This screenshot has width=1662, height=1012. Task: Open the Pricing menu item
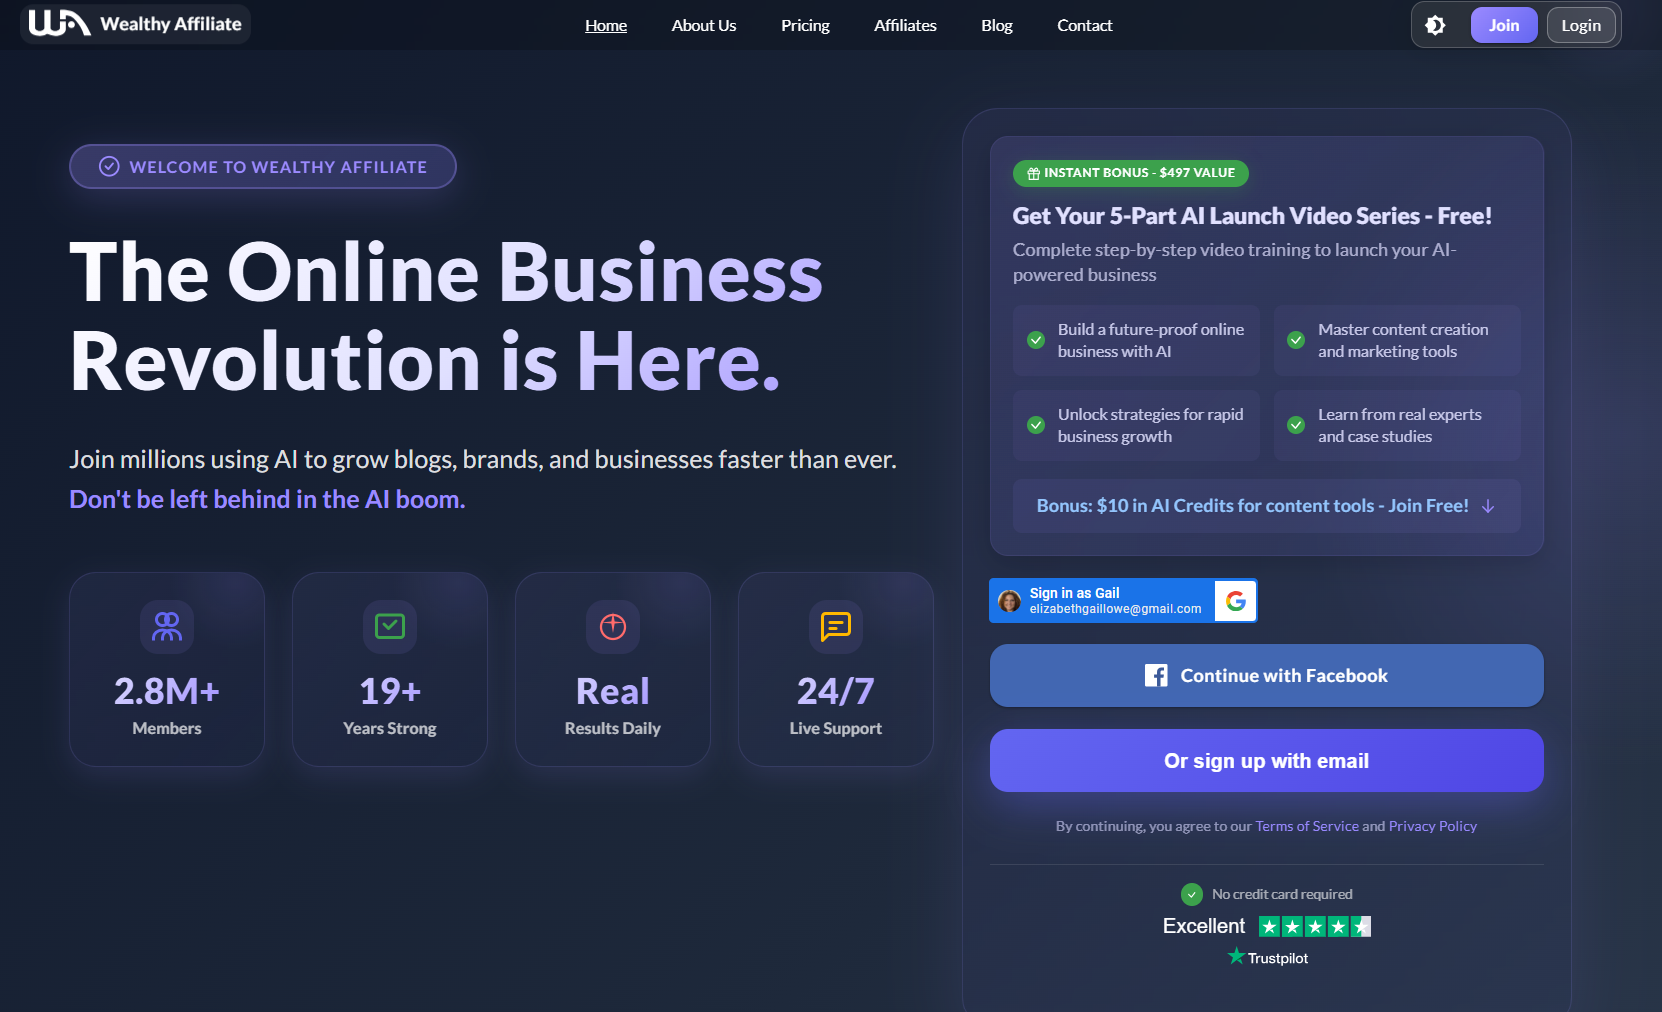click(x=805, y=25)
